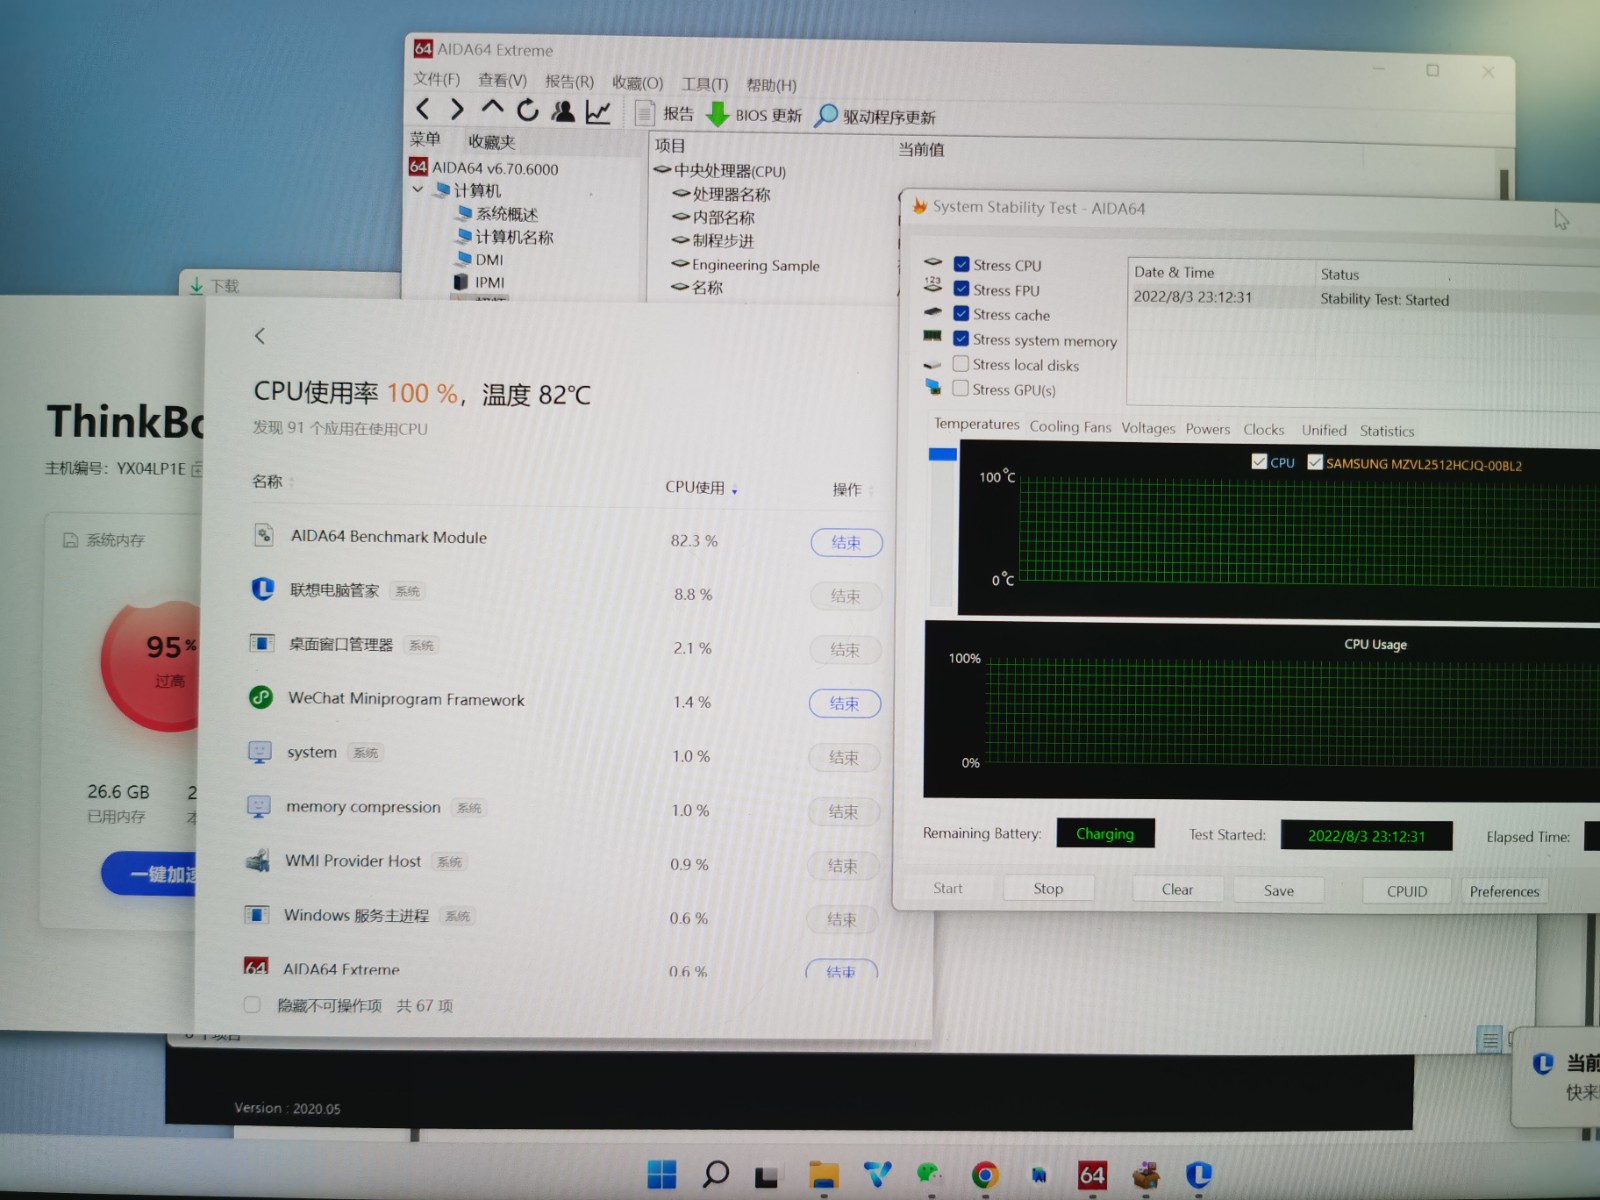Toggle the CPU temperature graph checkbox
The height and width of the screenshot is (1200, 1600).
pos(1259,462)
